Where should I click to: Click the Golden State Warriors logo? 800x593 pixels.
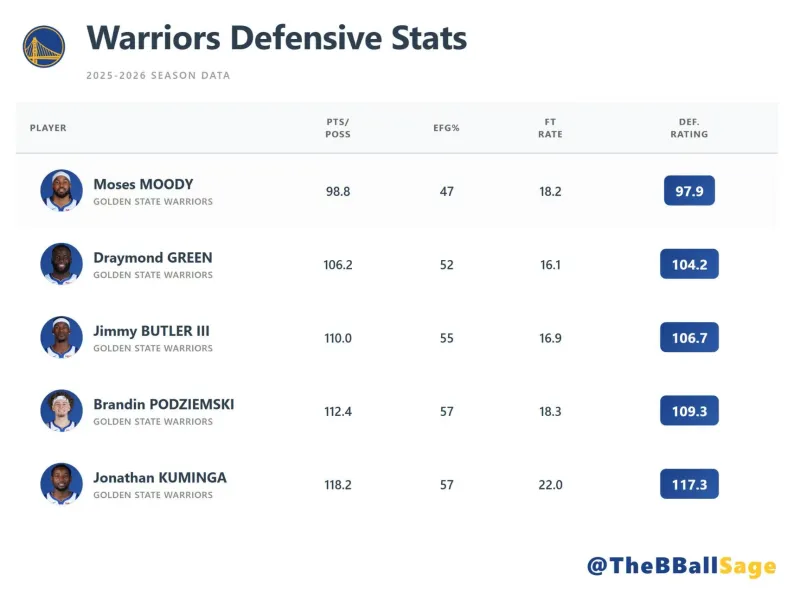pos(44,47)
